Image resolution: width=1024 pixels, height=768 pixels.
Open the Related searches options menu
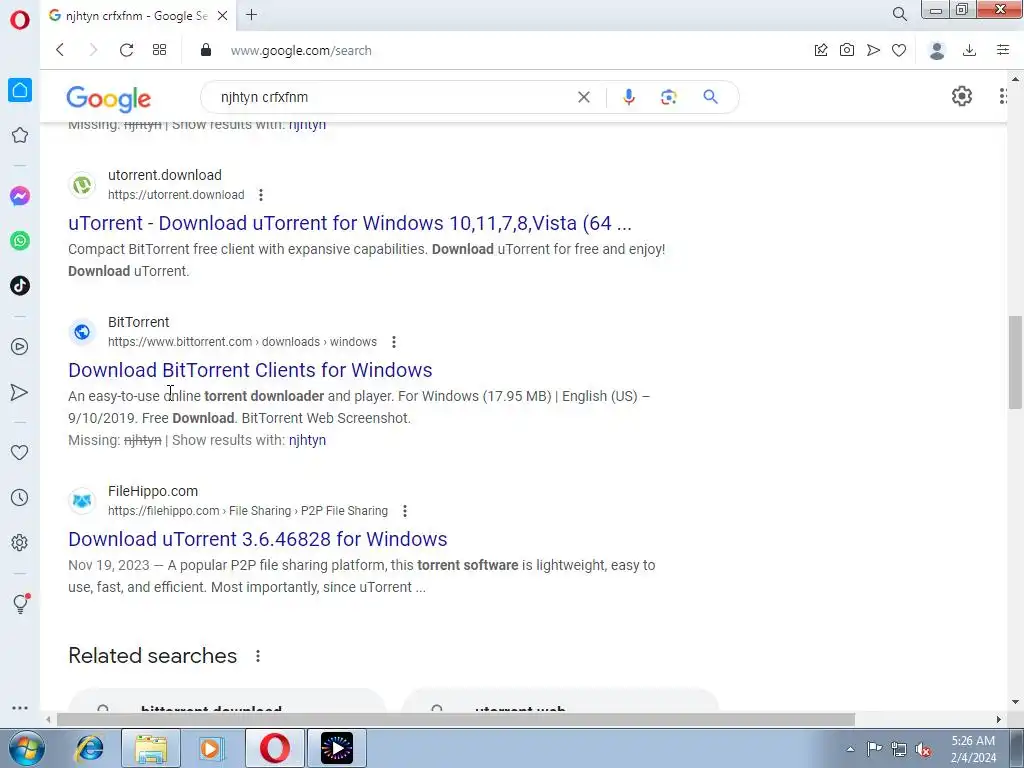(x=258, y=656)
